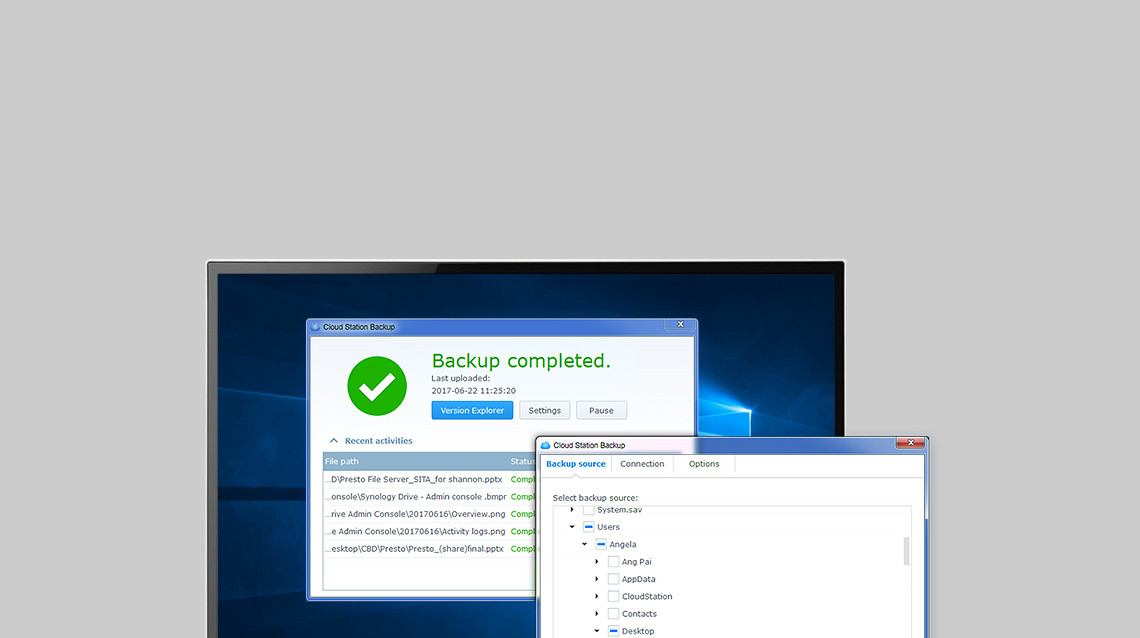Click the 'Angela' folder label
Screen dimensions: 1140x638
623,544
